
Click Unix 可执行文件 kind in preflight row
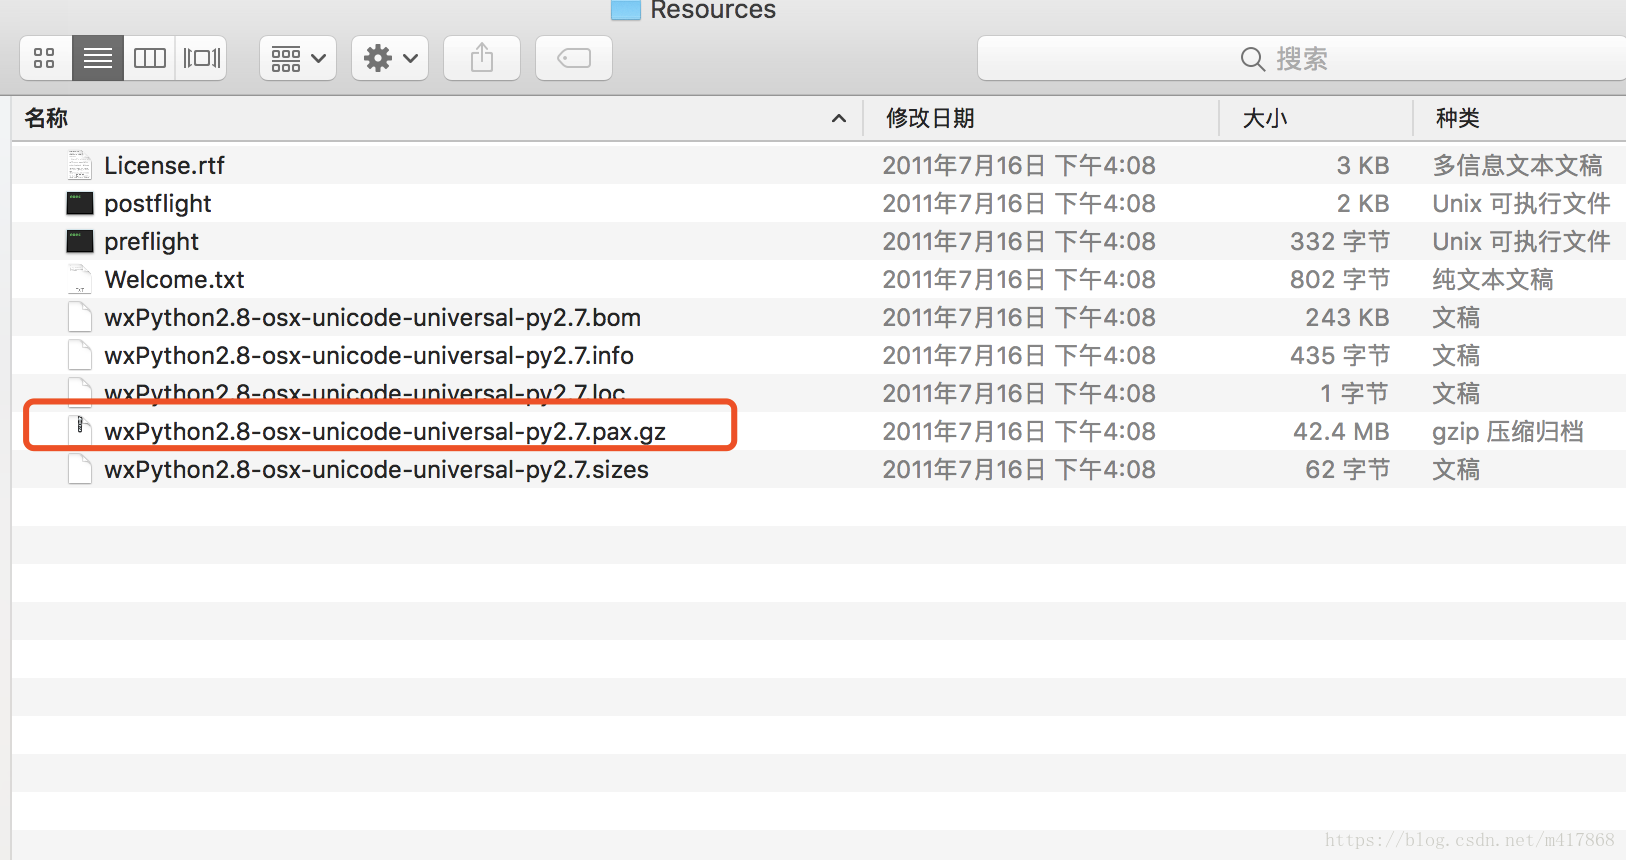1521,241
